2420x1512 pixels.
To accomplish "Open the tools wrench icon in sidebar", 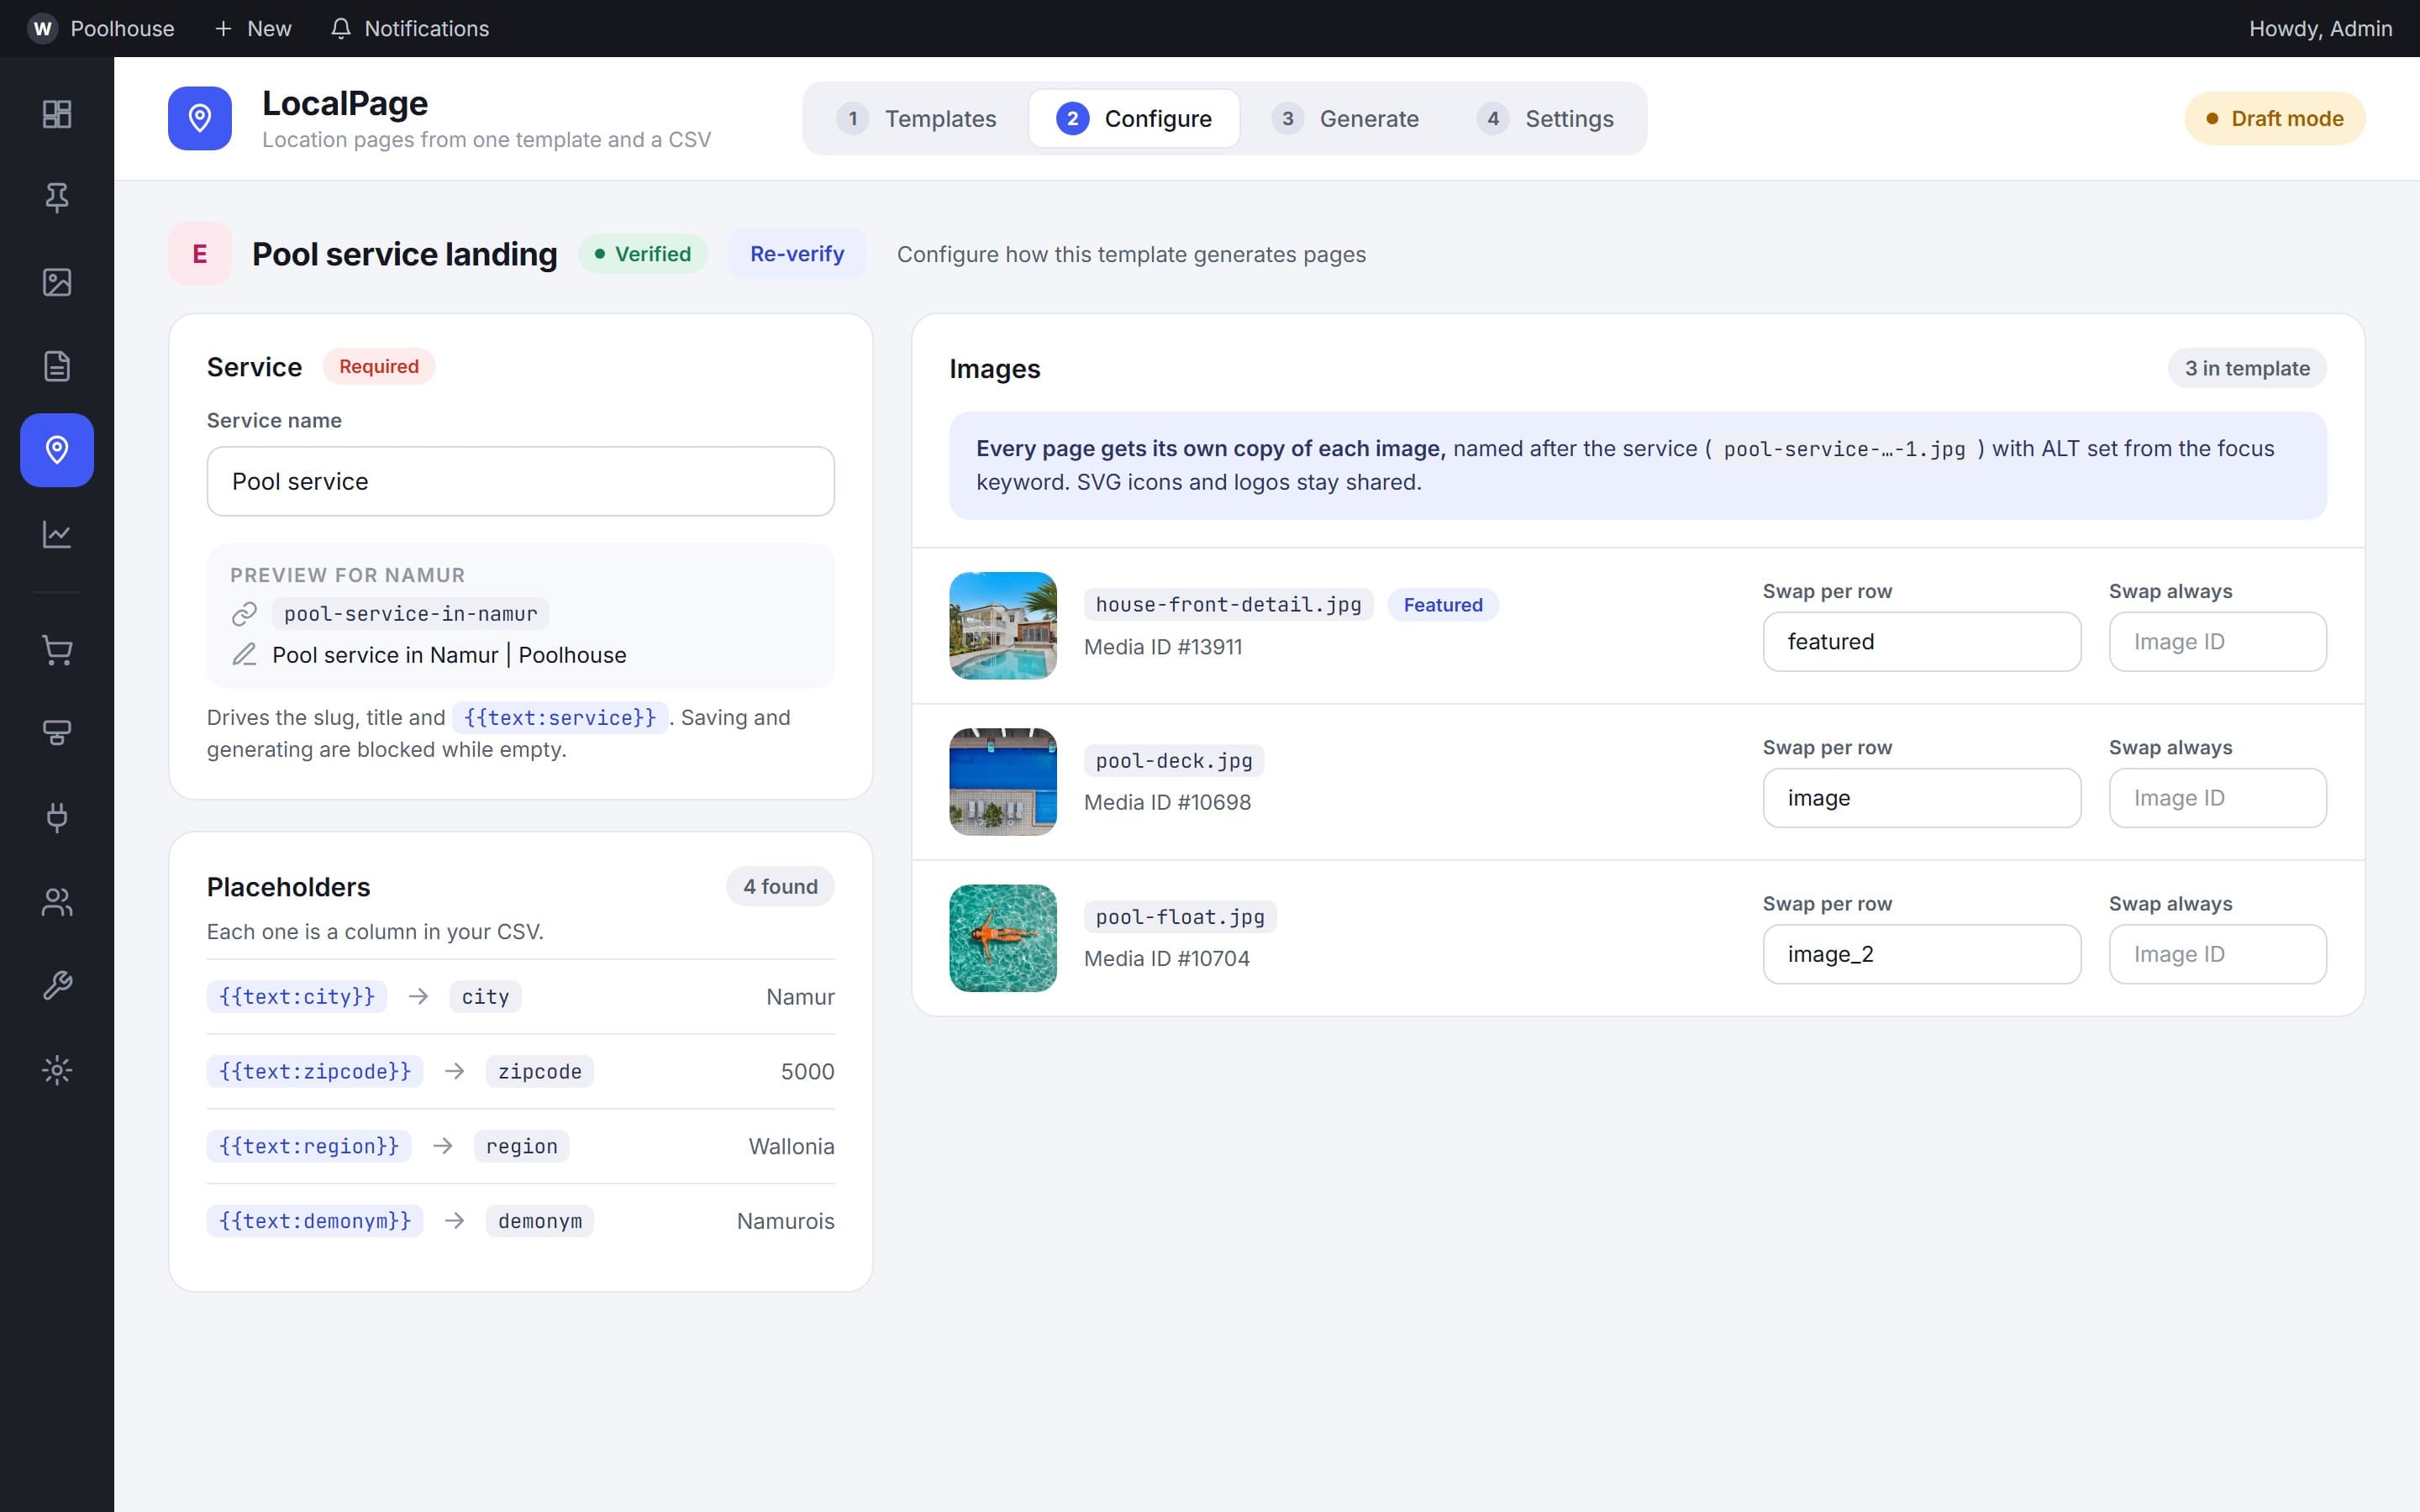I will (x=57, y=986).
